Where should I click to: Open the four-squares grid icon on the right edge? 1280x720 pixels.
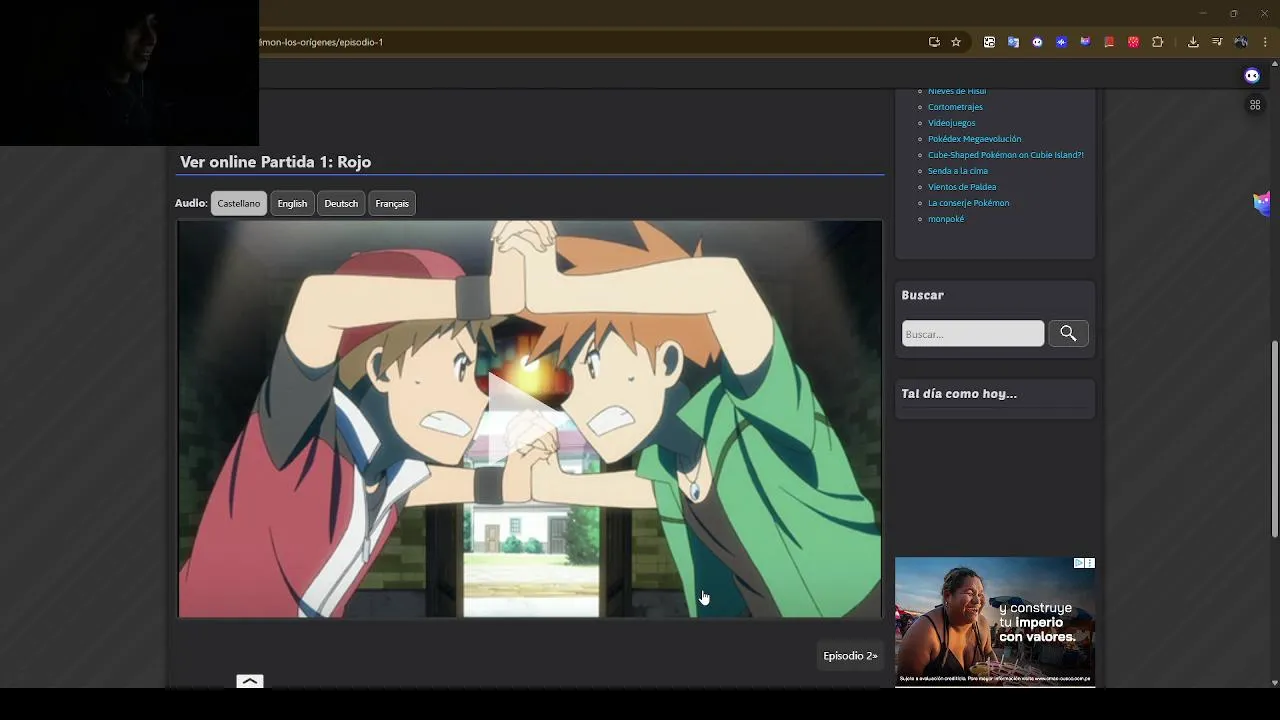tap(1255, 105)
